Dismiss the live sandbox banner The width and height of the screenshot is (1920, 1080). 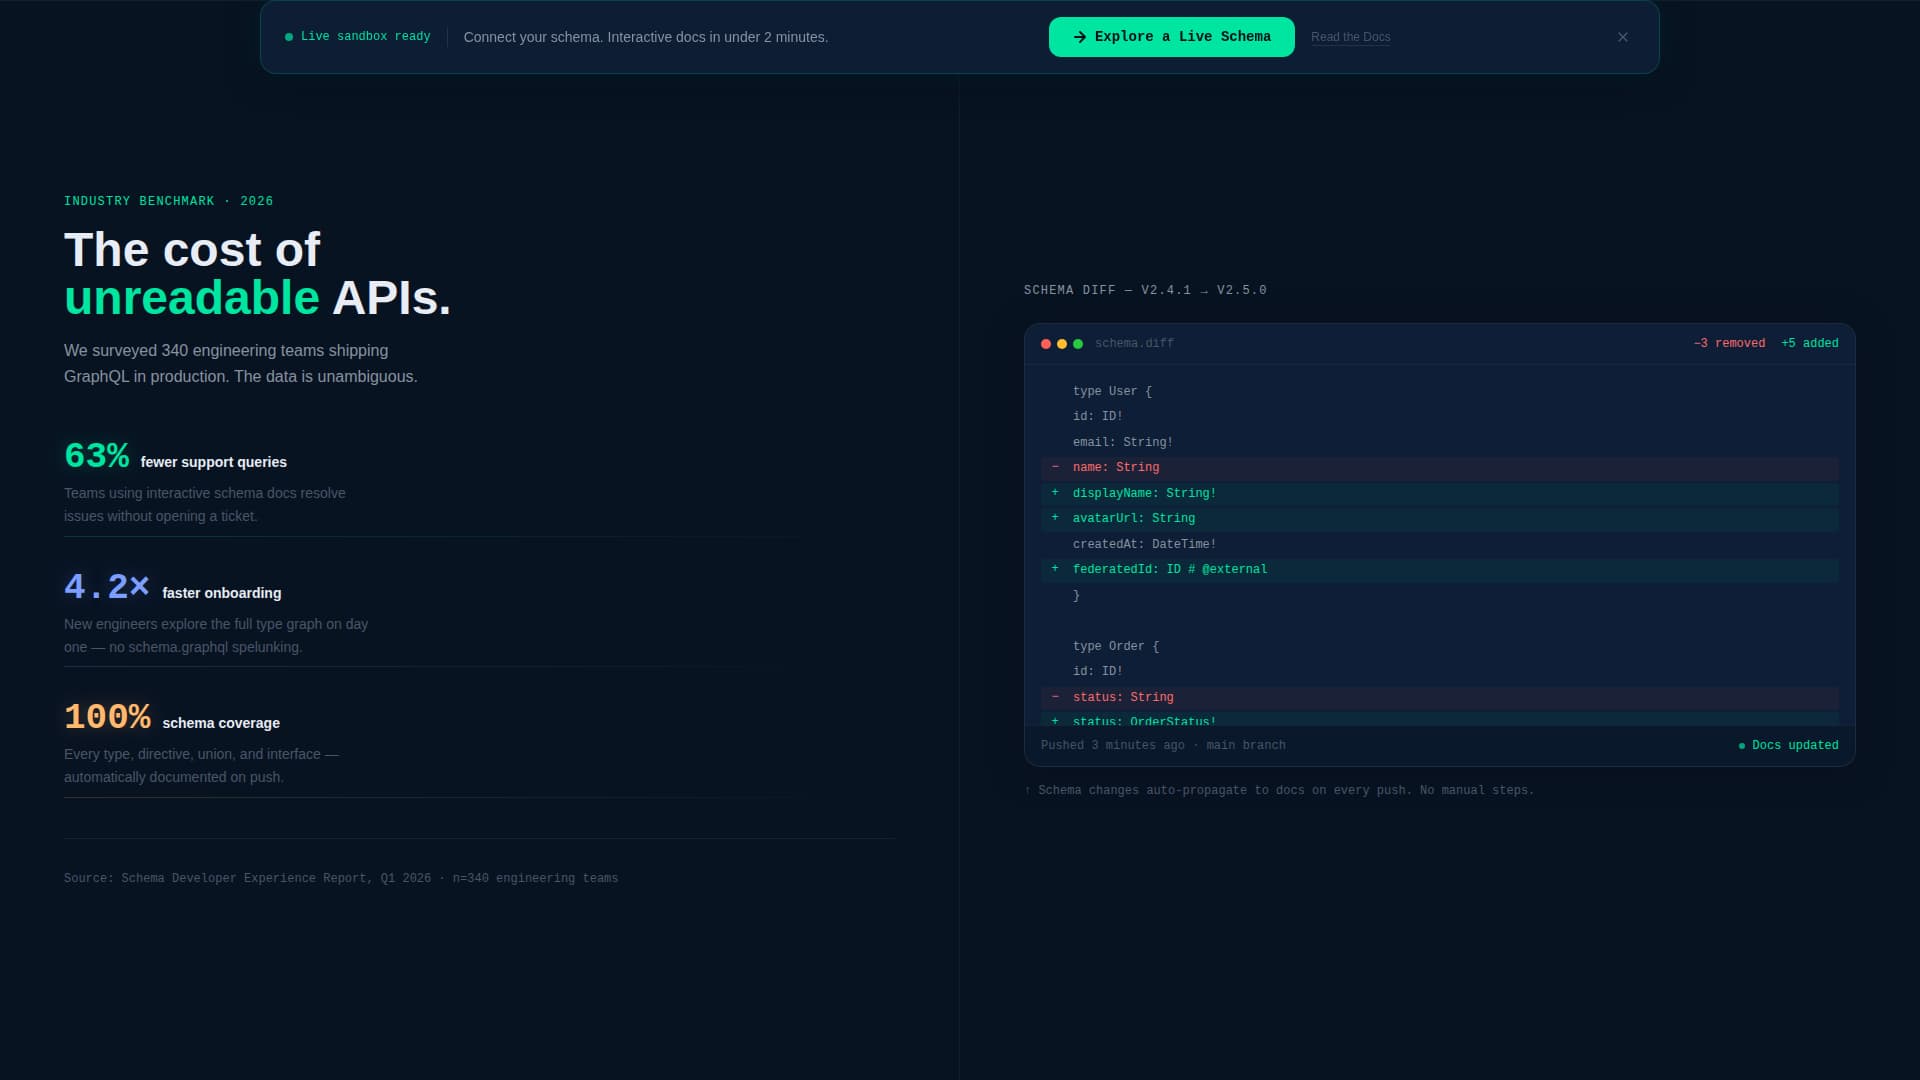click(x=1622, y=37)
